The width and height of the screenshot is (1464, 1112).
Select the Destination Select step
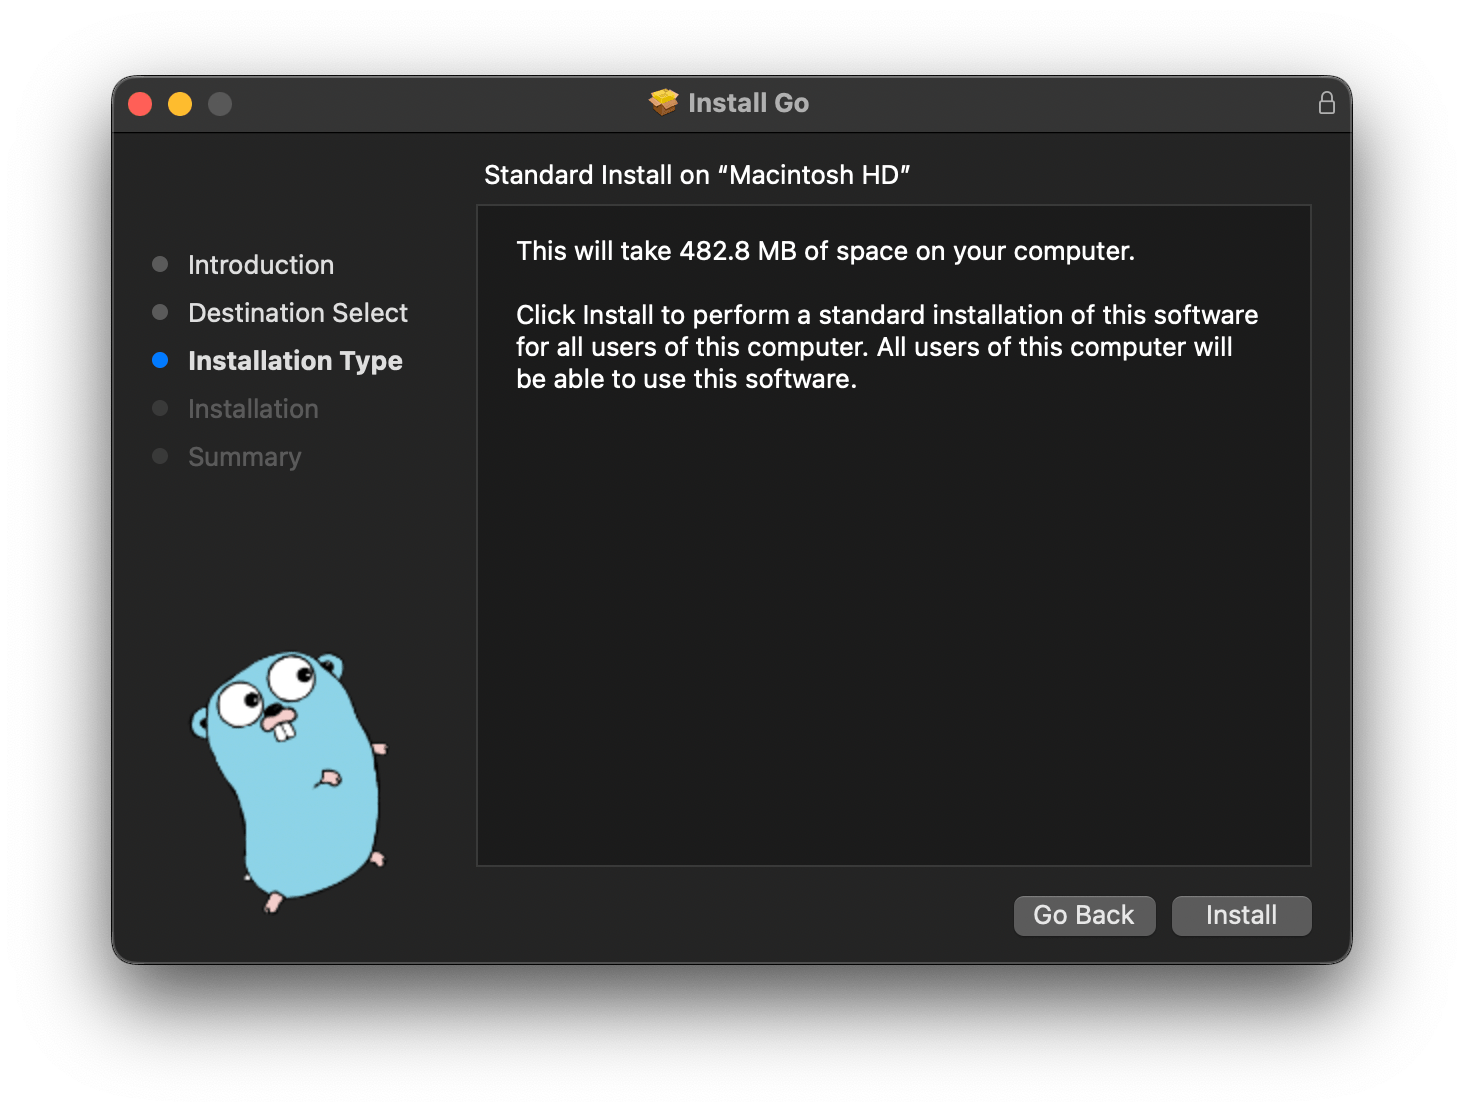click(297, 312)
